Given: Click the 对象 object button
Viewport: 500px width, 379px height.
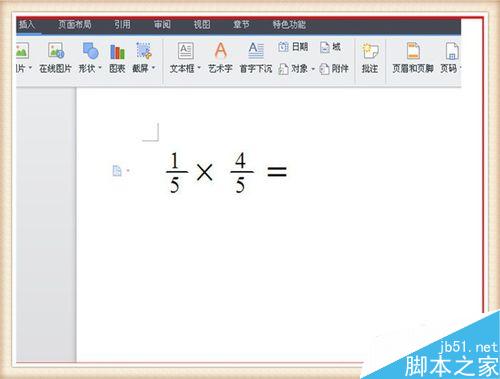Looking at the screenshot, I should click(293, 69).
